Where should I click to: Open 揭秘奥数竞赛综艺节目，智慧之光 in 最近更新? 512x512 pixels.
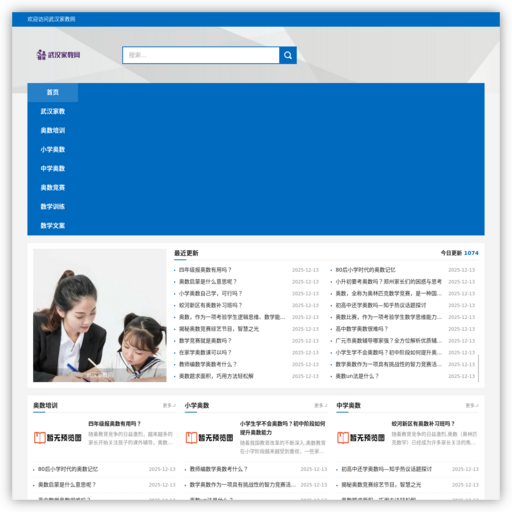click(x=219, y=329)
